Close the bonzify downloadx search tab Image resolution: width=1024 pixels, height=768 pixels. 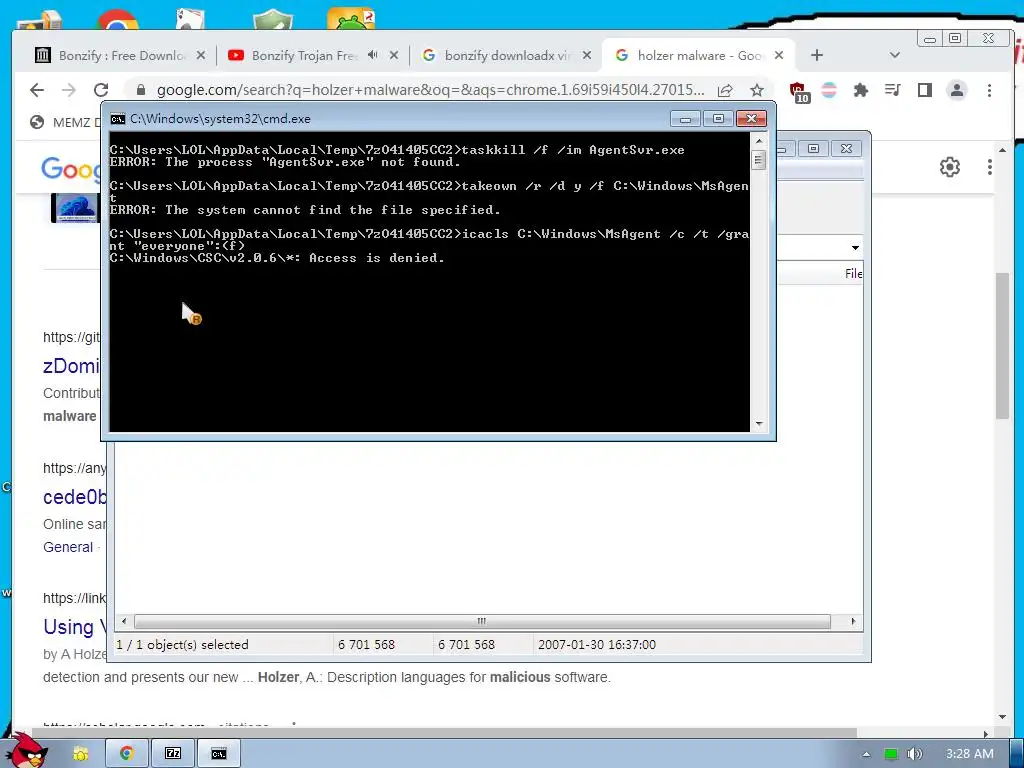(x=587, y=56)
